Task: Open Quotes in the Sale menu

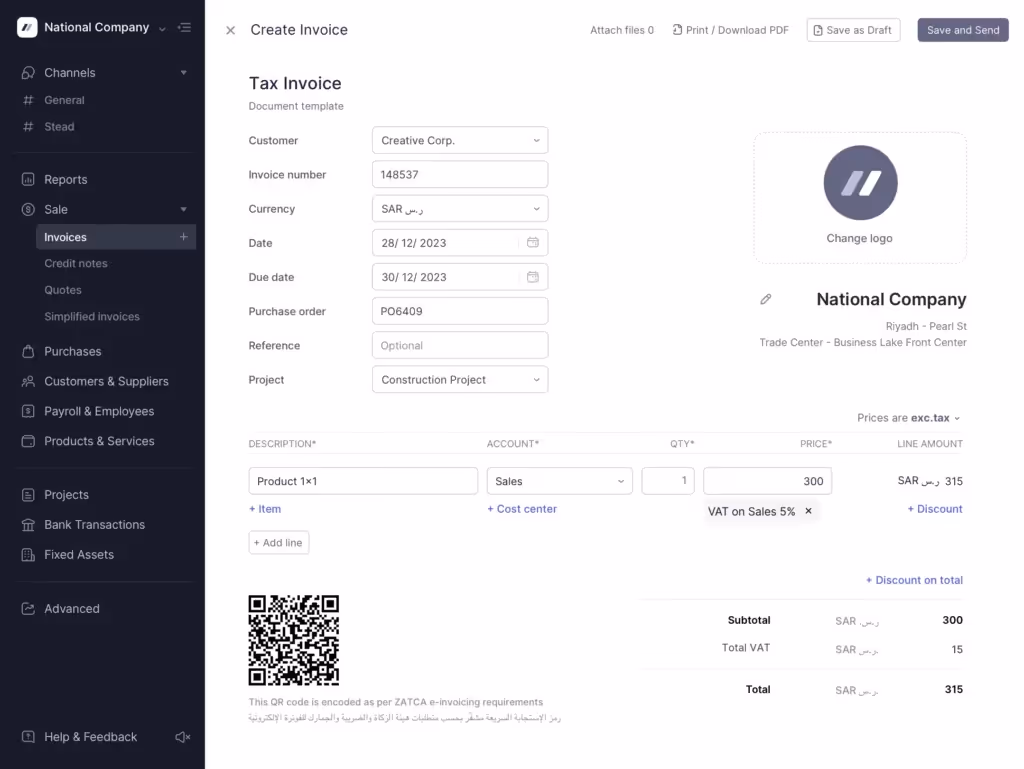Action: point(63,290)
